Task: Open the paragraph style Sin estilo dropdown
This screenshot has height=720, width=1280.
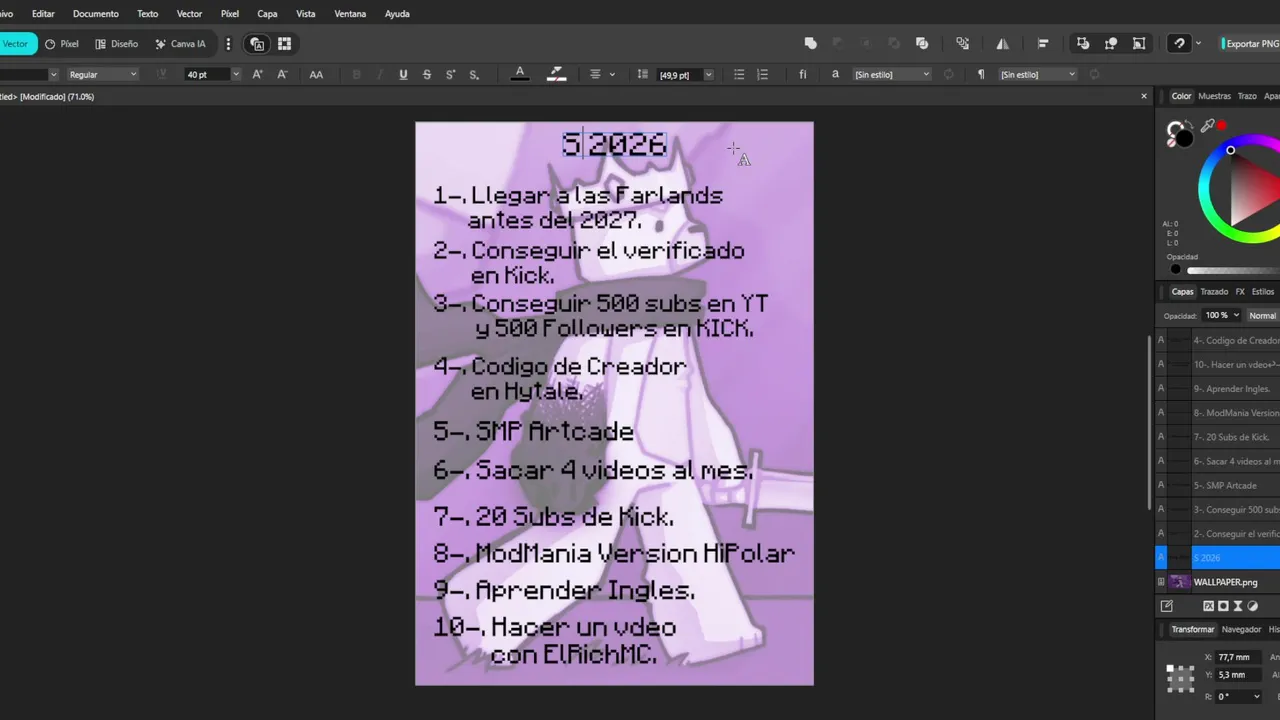Action: point(1038,74)
